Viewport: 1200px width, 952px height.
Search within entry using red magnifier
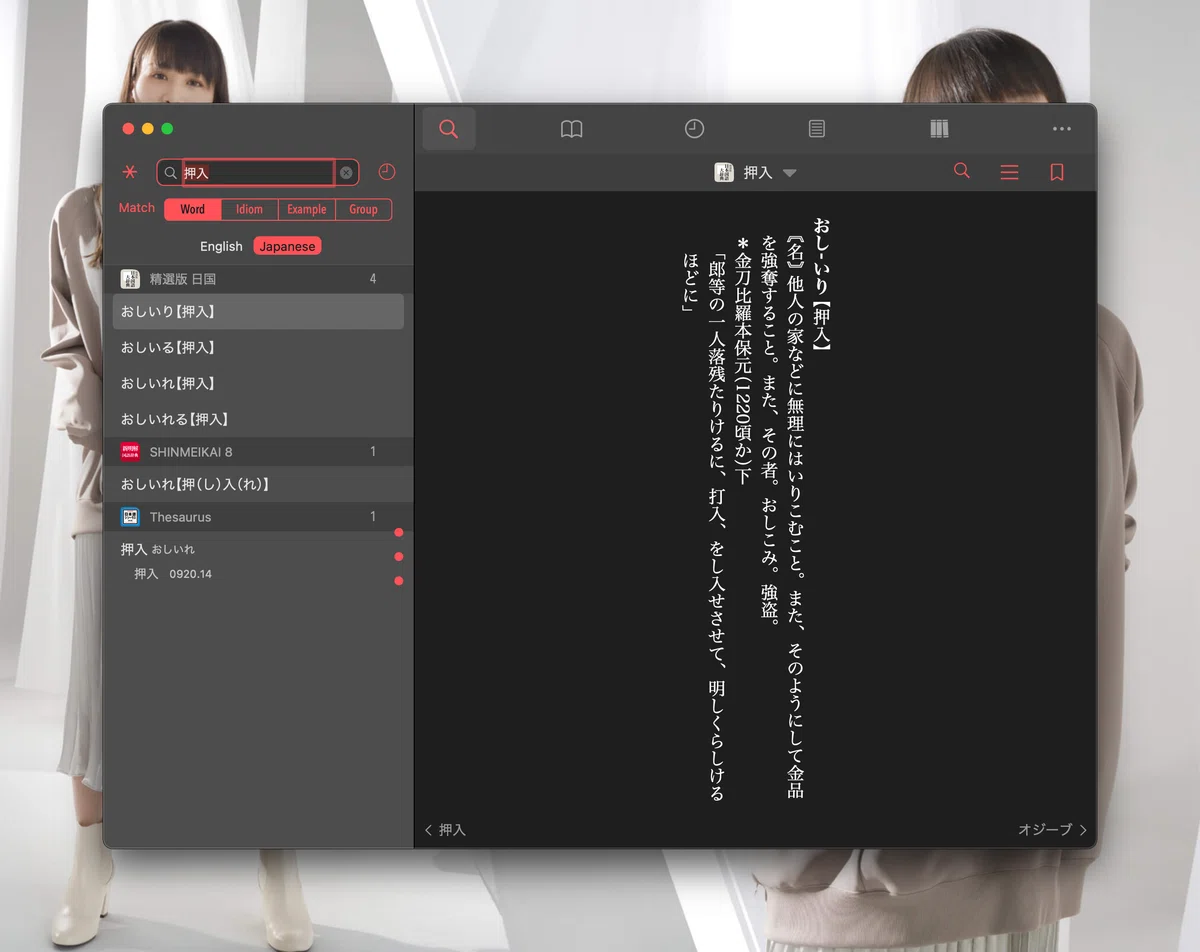[x=962, y=171]
